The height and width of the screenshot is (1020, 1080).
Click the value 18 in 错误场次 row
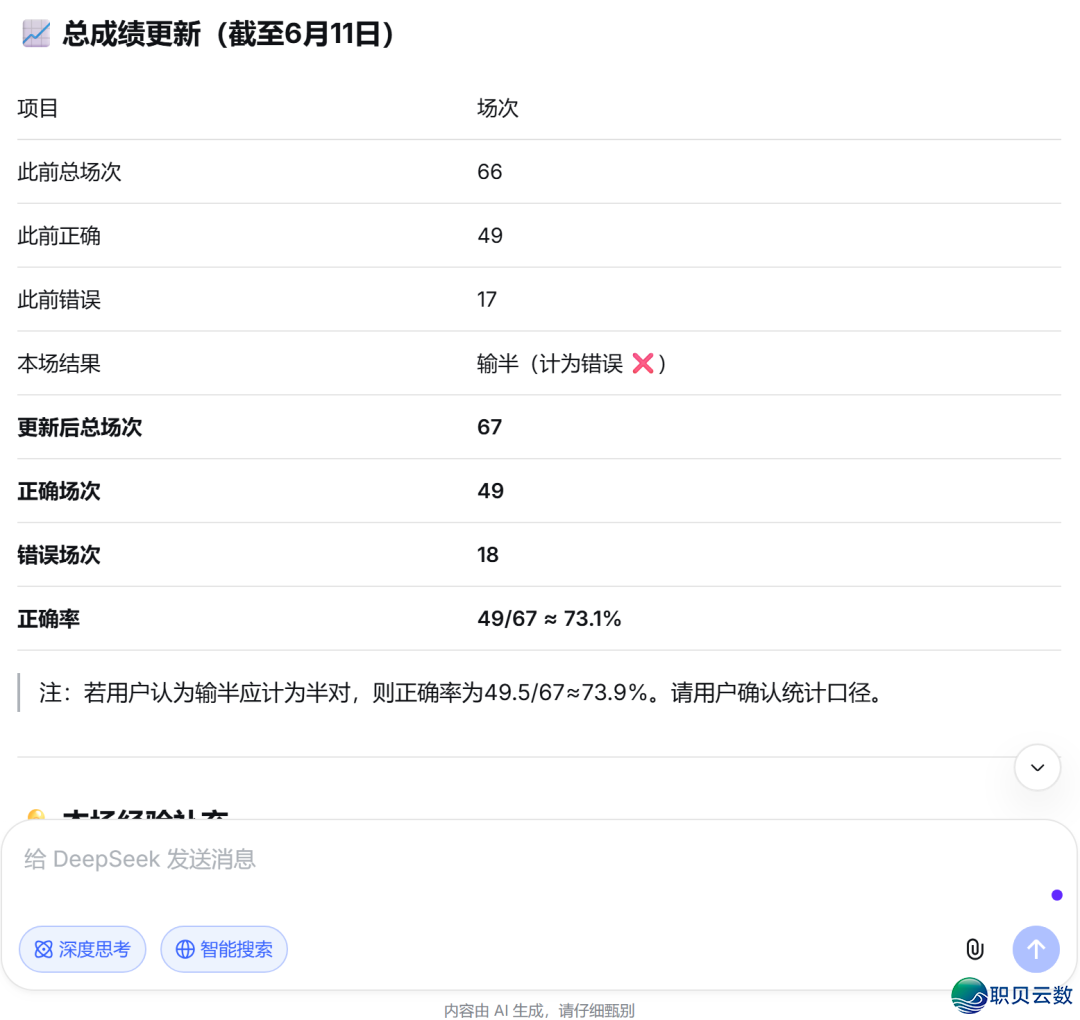488,555
